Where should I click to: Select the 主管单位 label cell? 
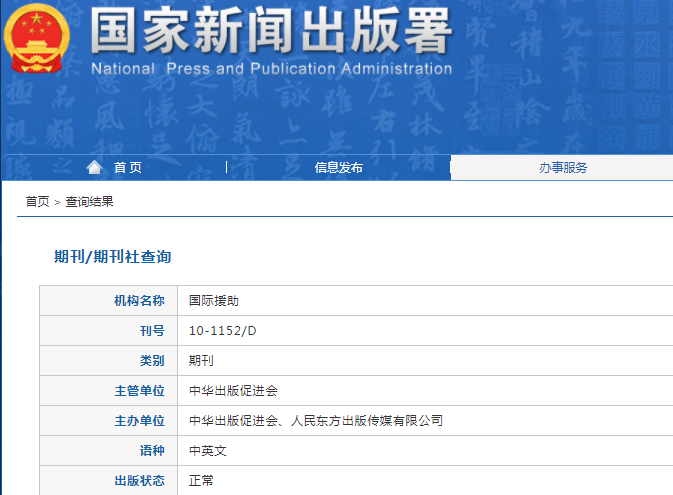tap(109, 391)
